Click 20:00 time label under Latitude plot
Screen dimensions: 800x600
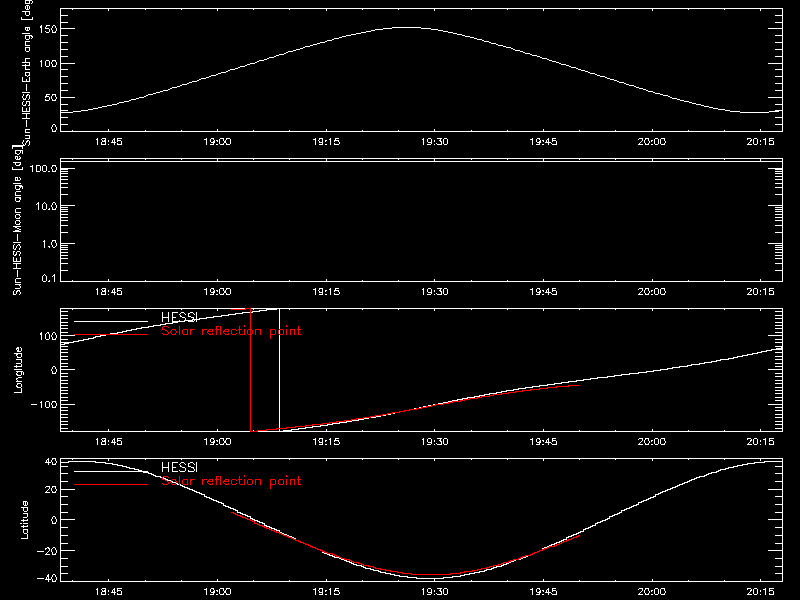652,592
